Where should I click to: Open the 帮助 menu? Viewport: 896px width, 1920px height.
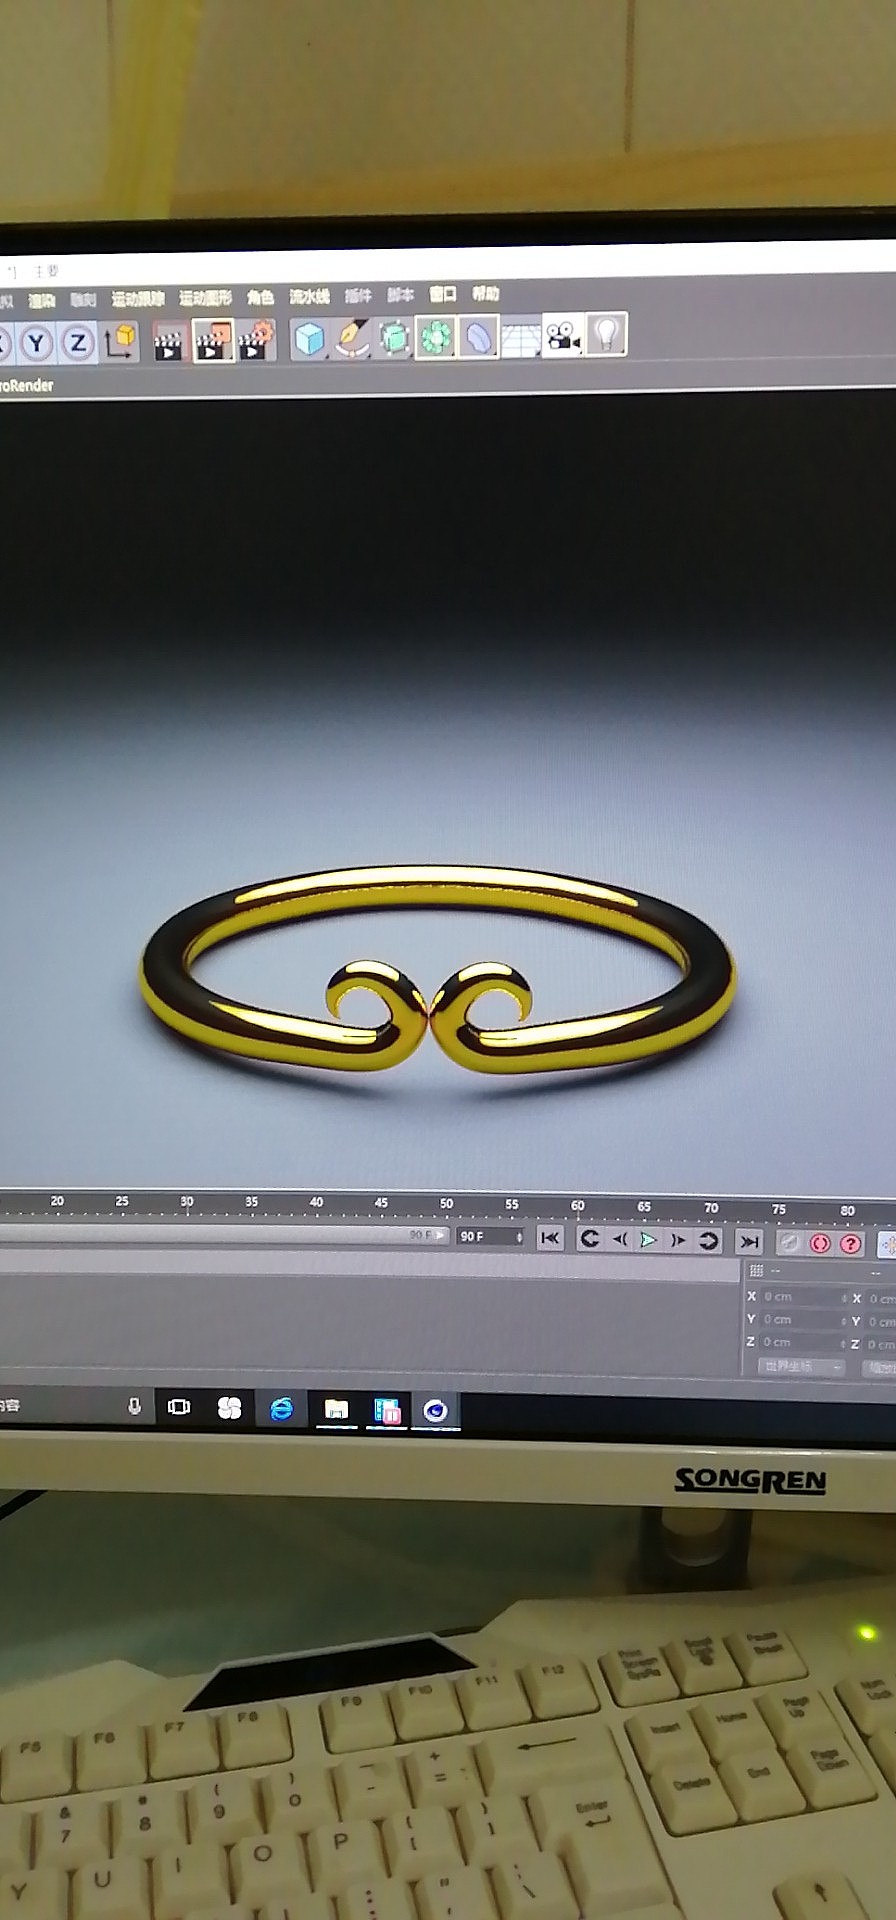[x=485, y=293]
